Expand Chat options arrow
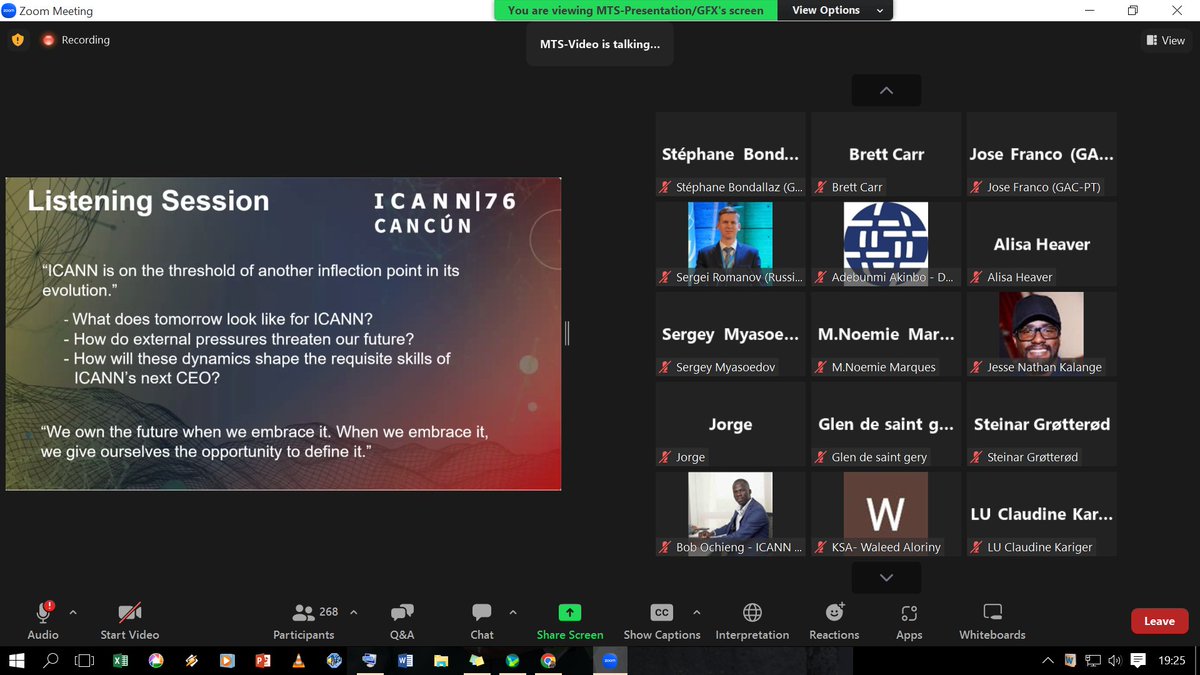 click(x=513, y=612)
